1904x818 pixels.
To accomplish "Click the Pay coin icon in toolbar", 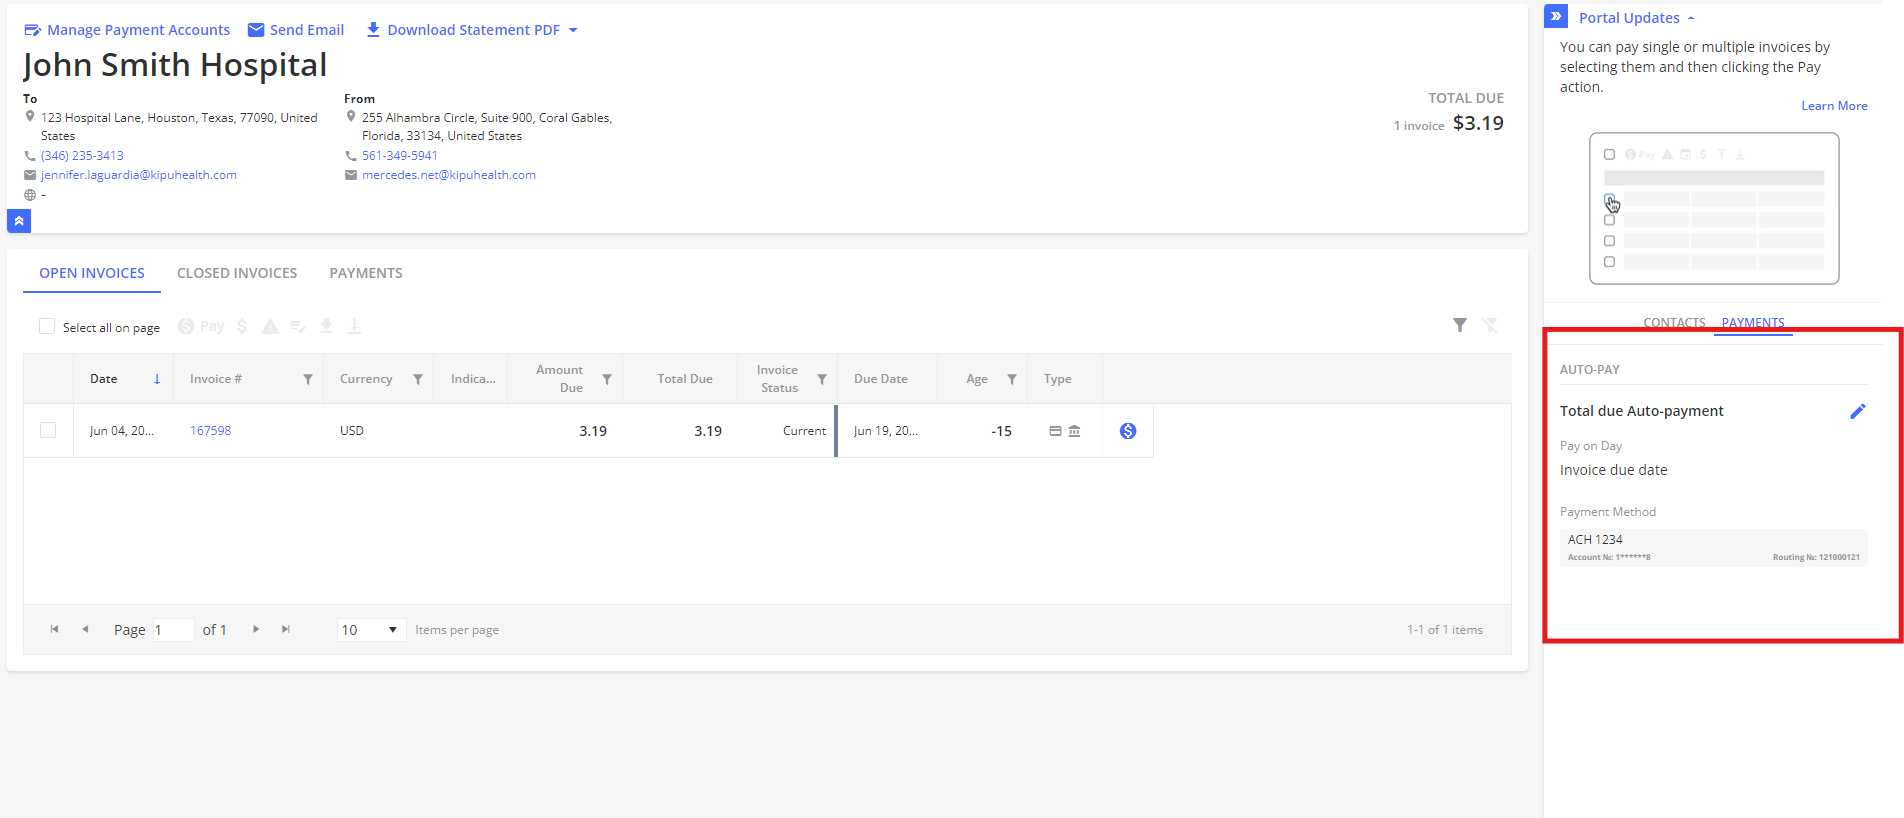I will coord(186,326).
